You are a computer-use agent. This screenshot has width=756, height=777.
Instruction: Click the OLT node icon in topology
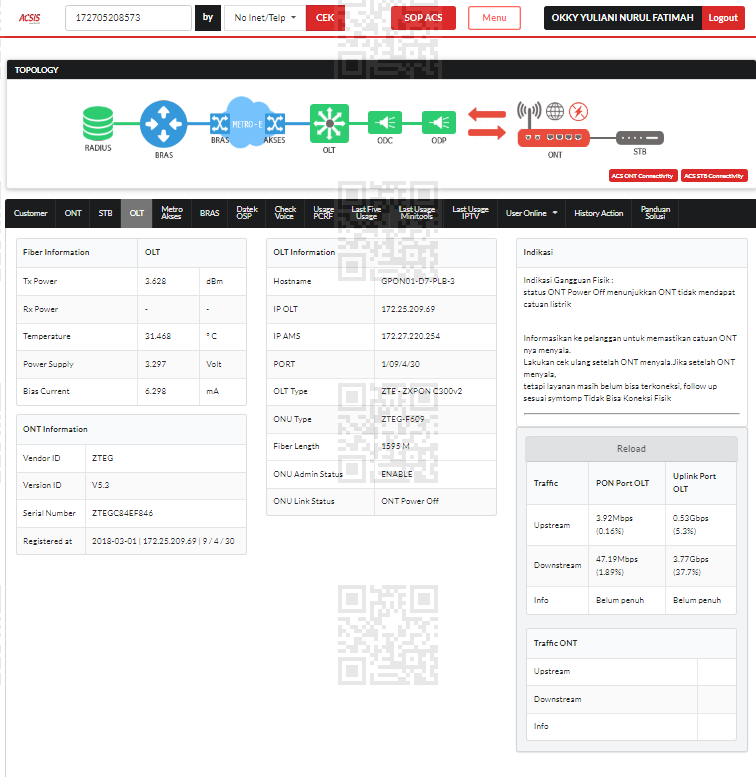[x=329, y=123]
